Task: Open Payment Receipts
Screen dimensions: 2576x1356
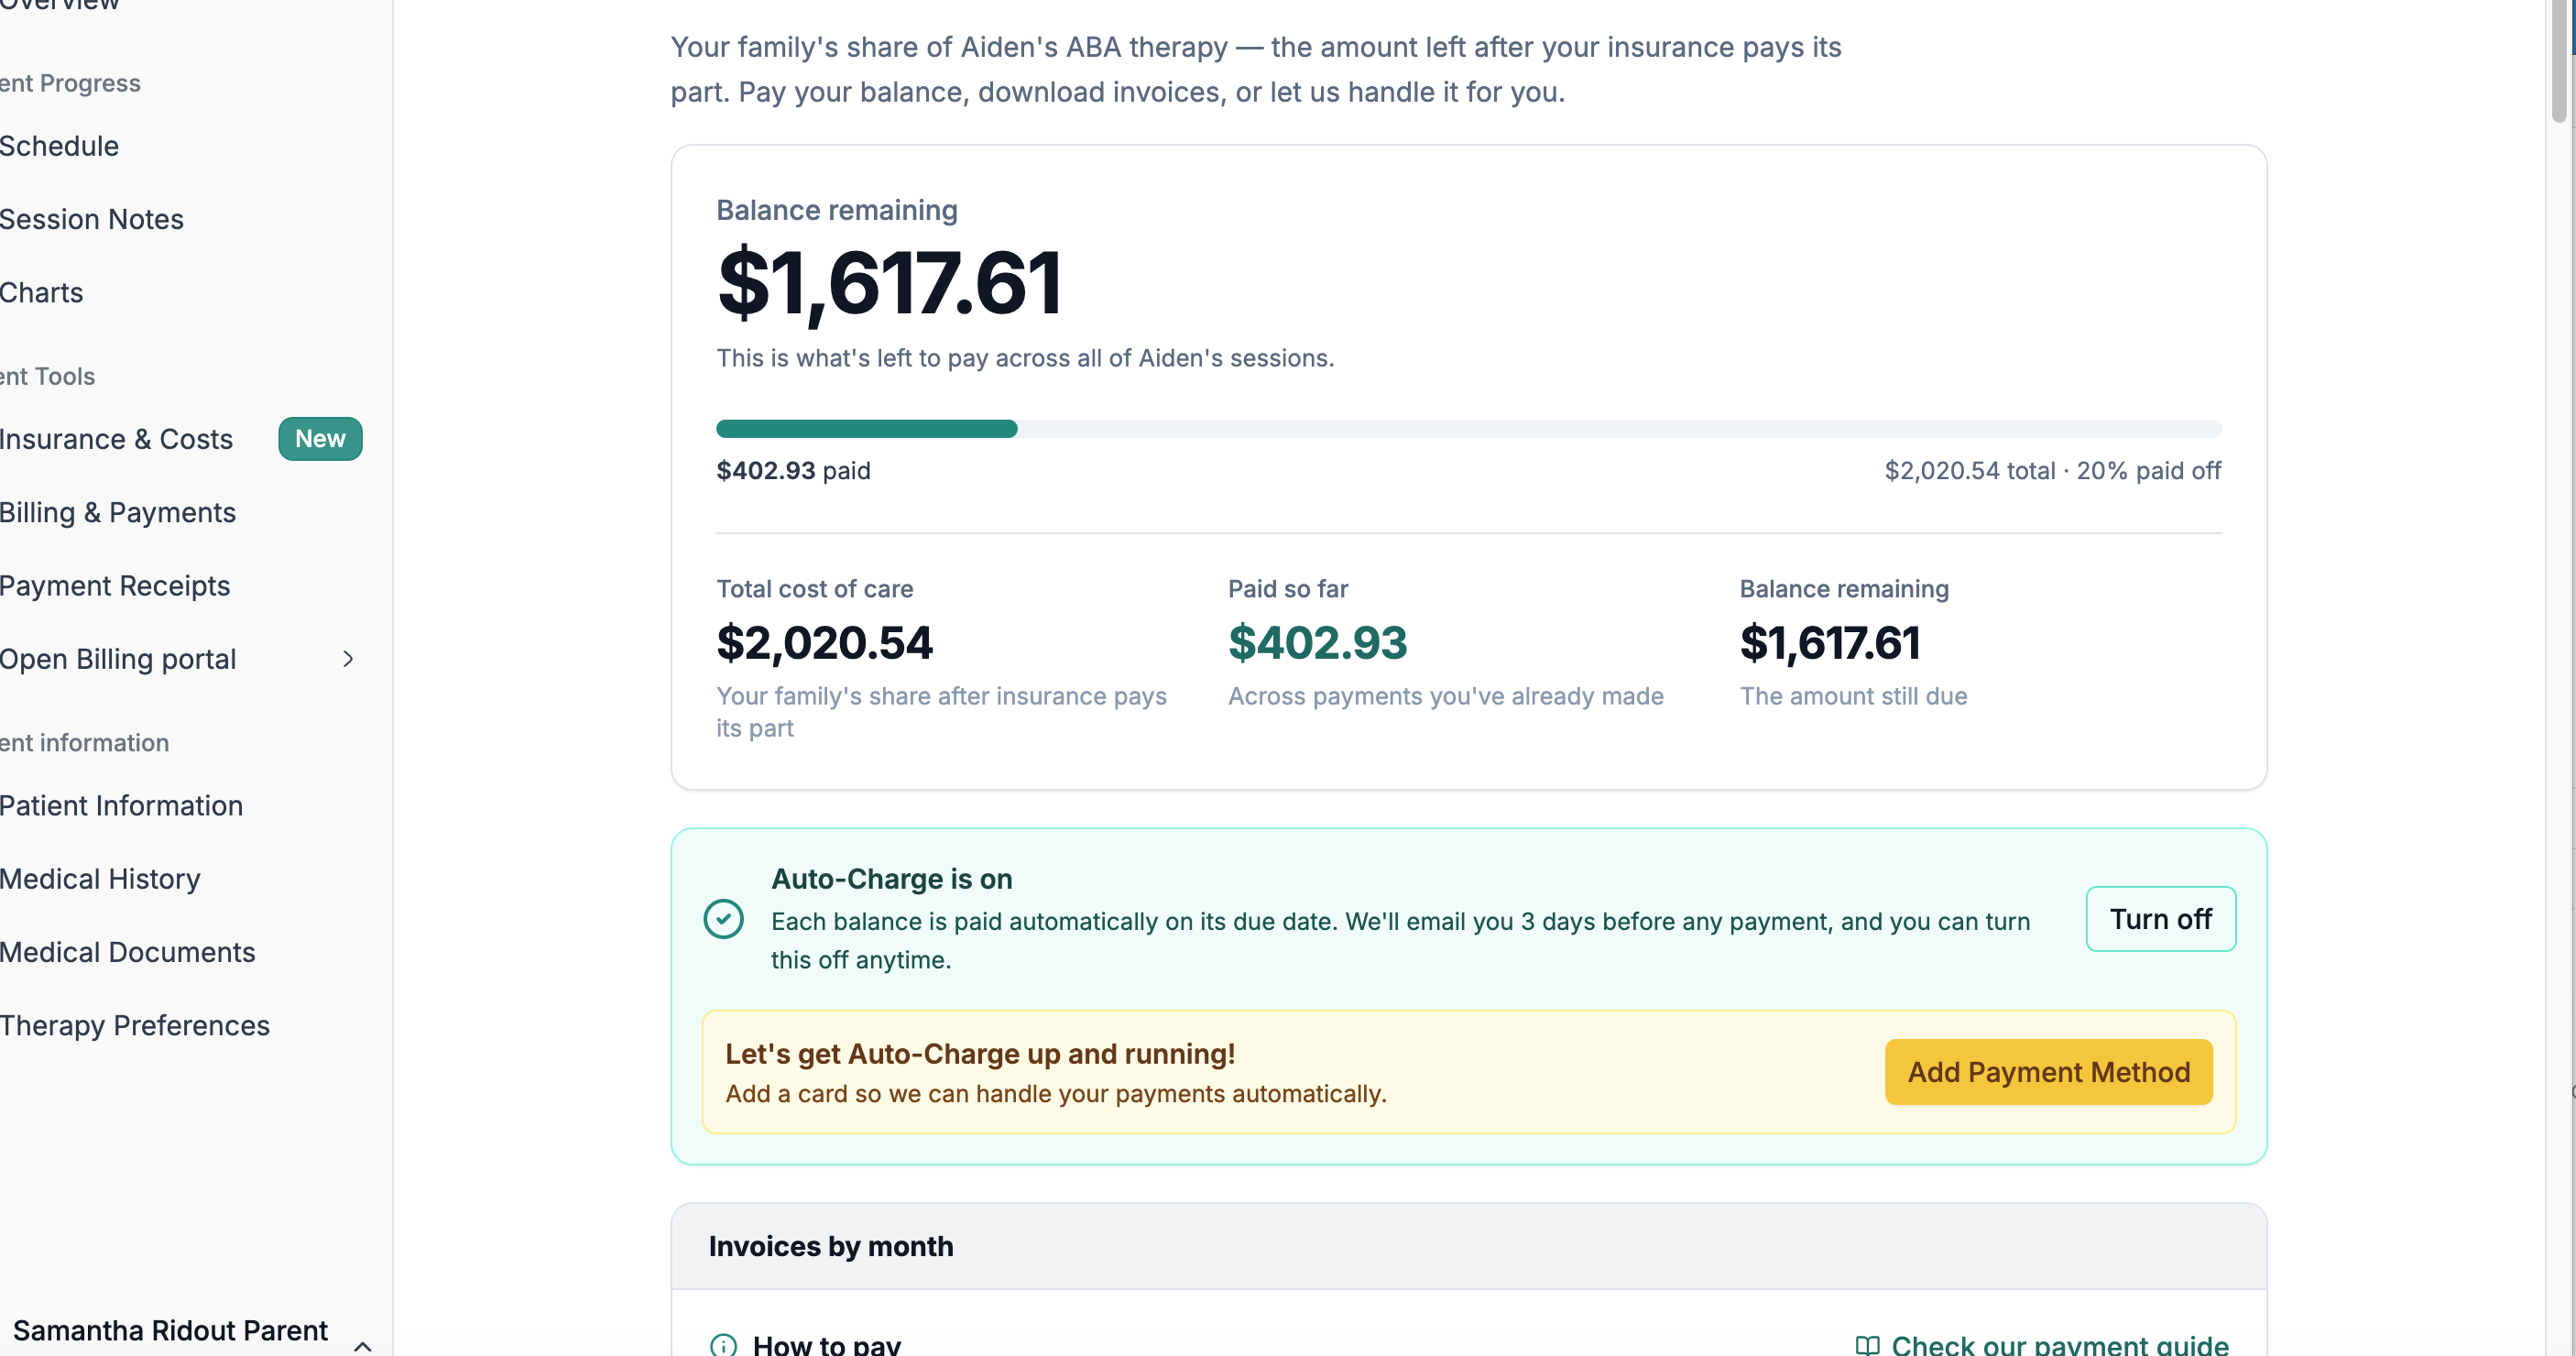Action: (115, 586)
